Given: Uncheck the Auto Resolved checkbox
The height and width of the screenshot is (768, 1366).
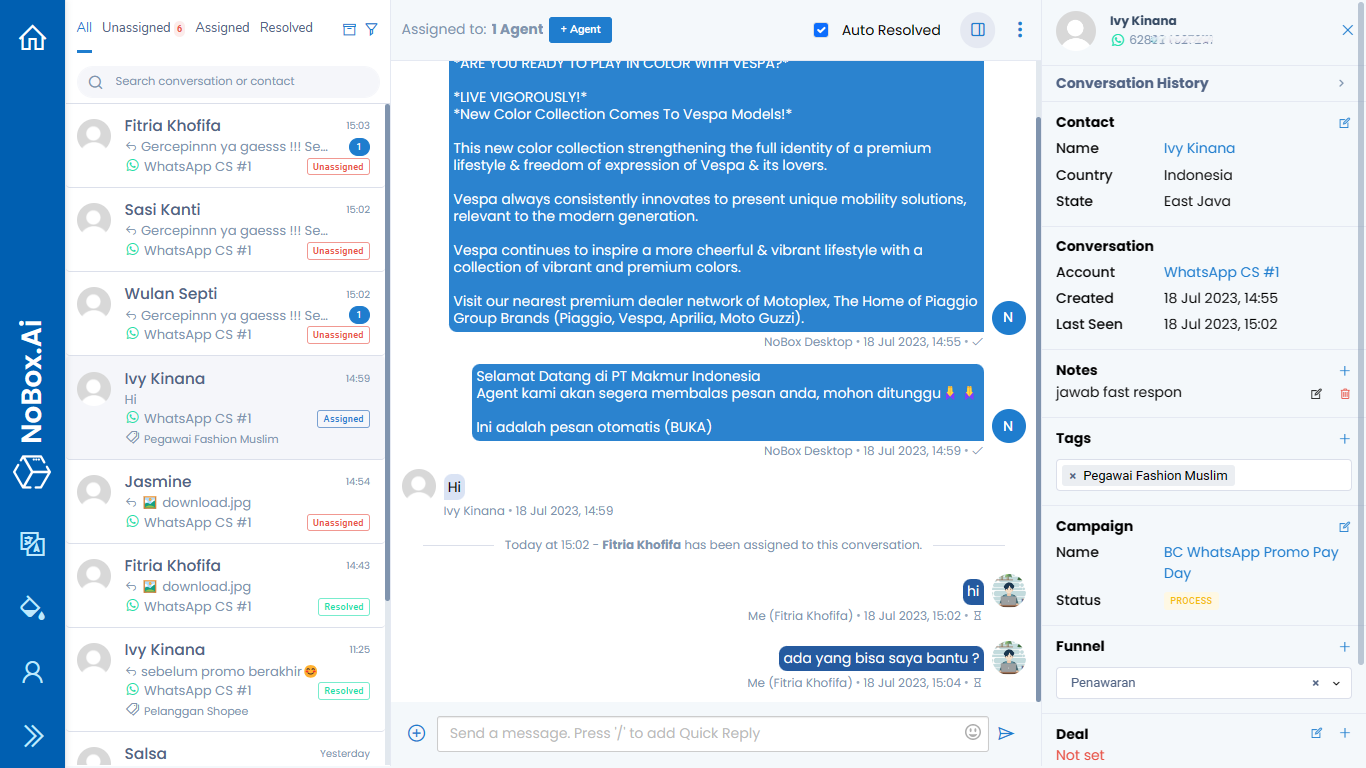Looking at the screenshot, I should click(x=821, y=30).
